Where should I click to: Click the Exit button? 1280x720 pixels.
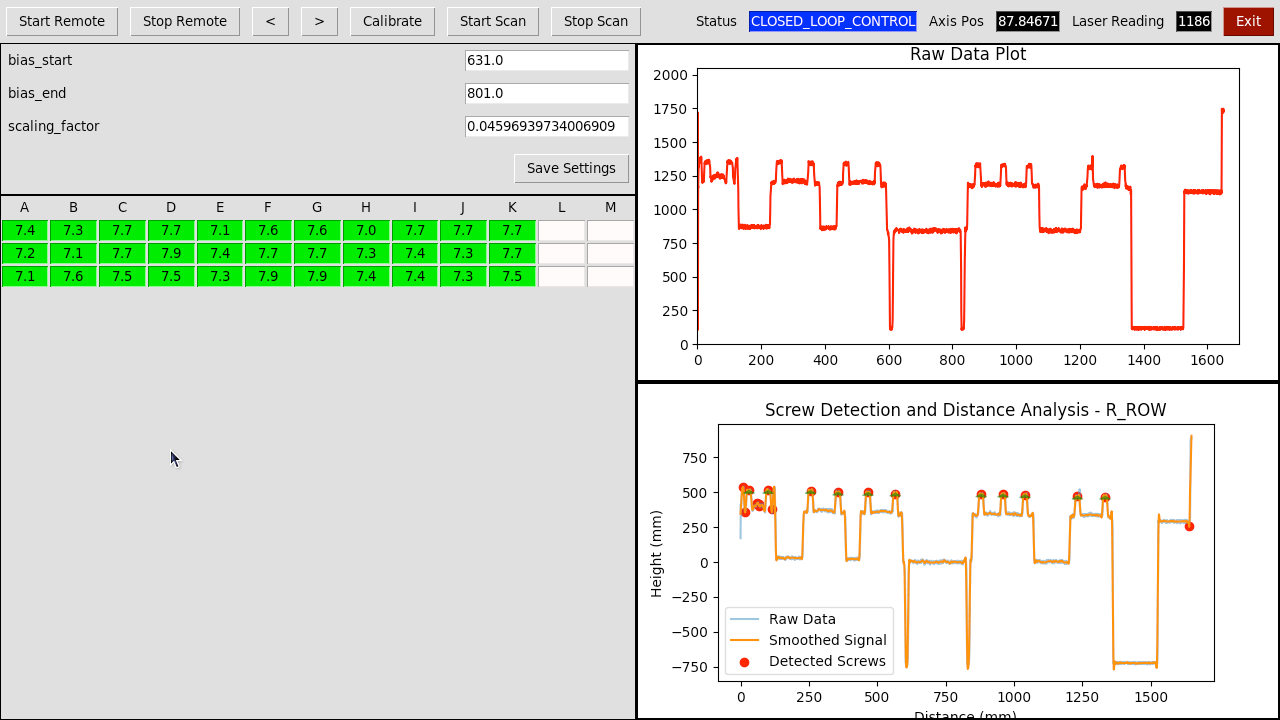(x=1247, y=21)
